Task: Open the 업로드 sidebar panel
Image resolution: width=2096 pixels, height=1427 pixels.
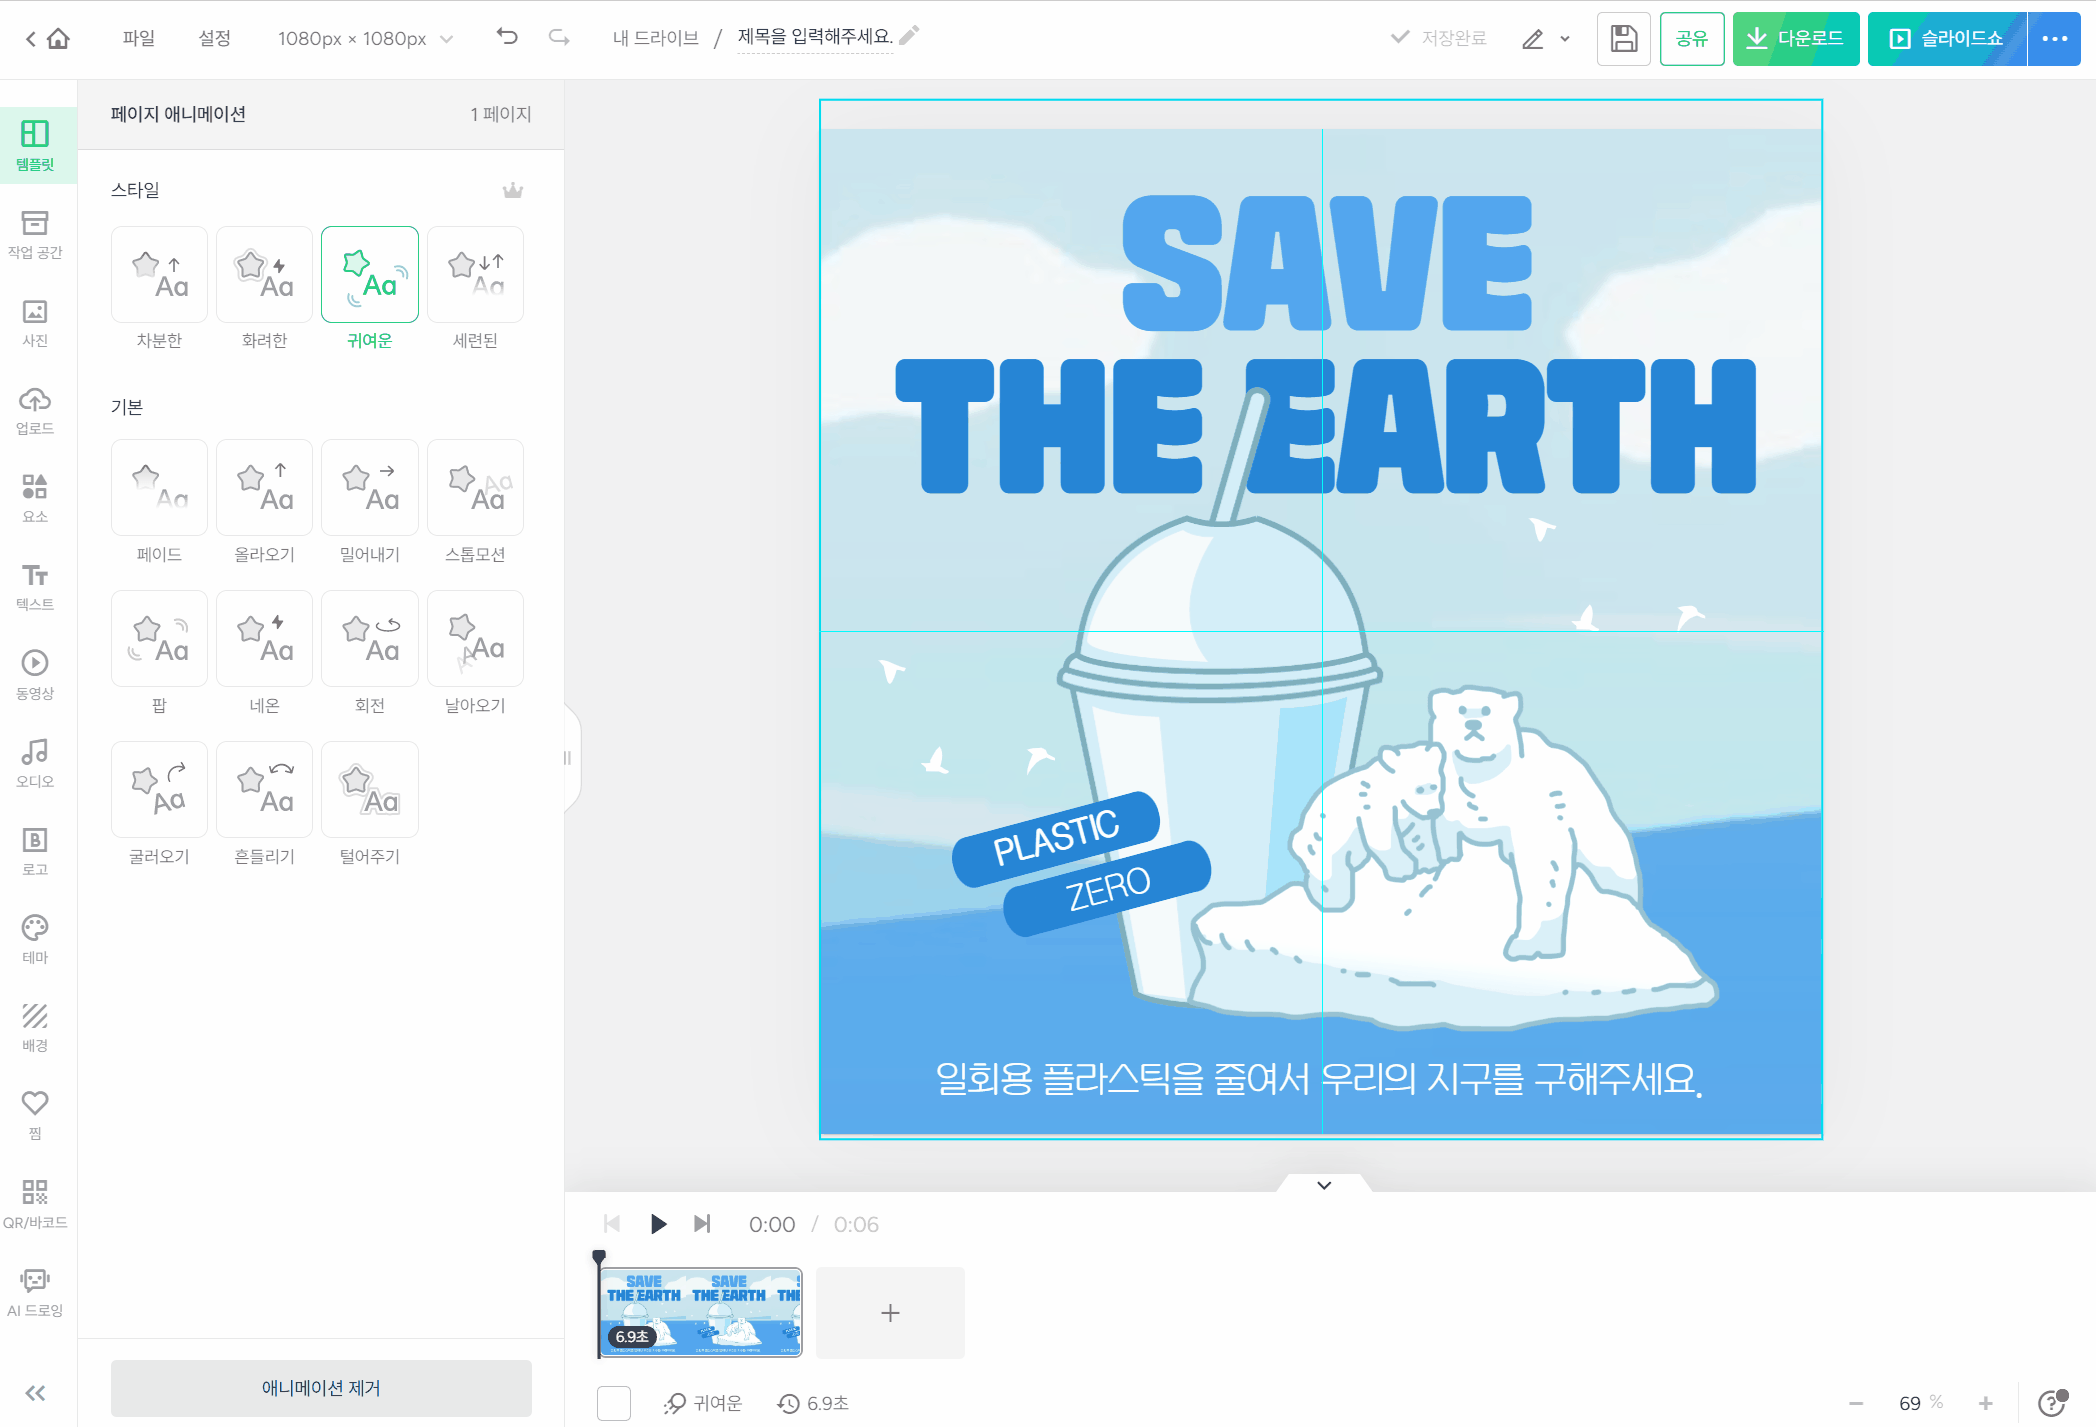Action: [36, 410]
